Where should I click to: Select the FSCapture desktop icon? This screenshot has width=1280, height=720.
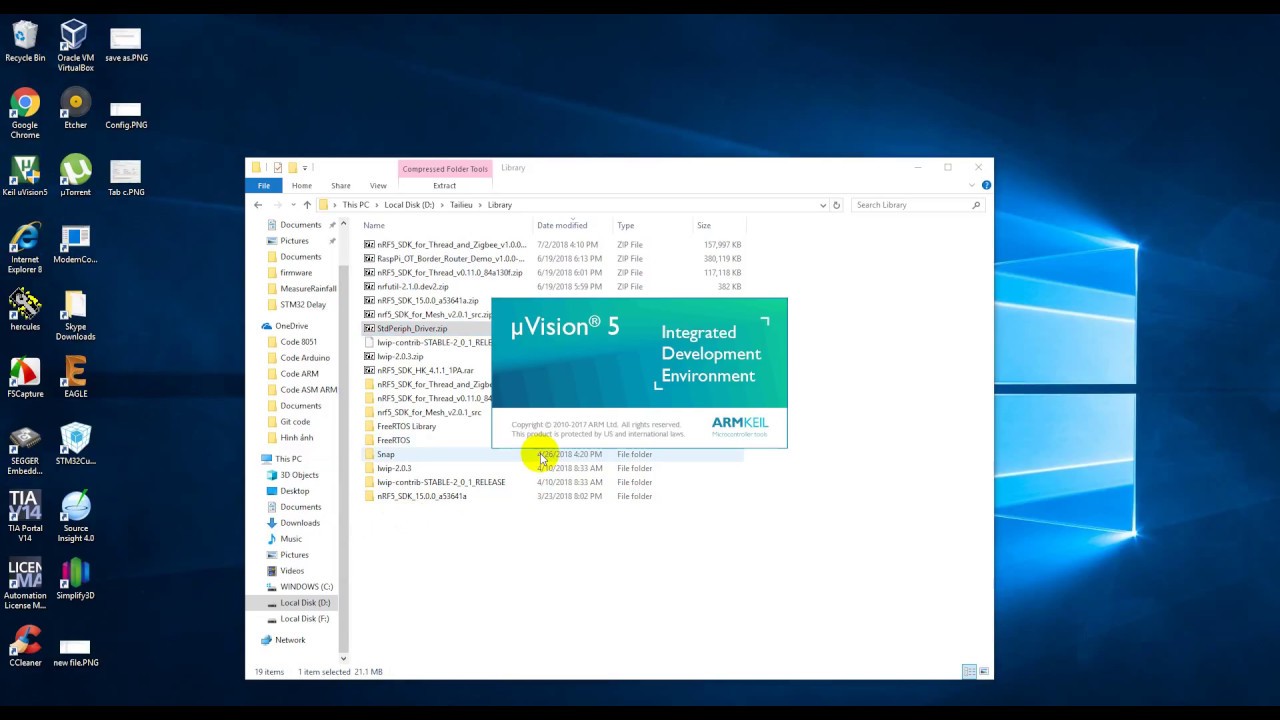coord(25,377)
